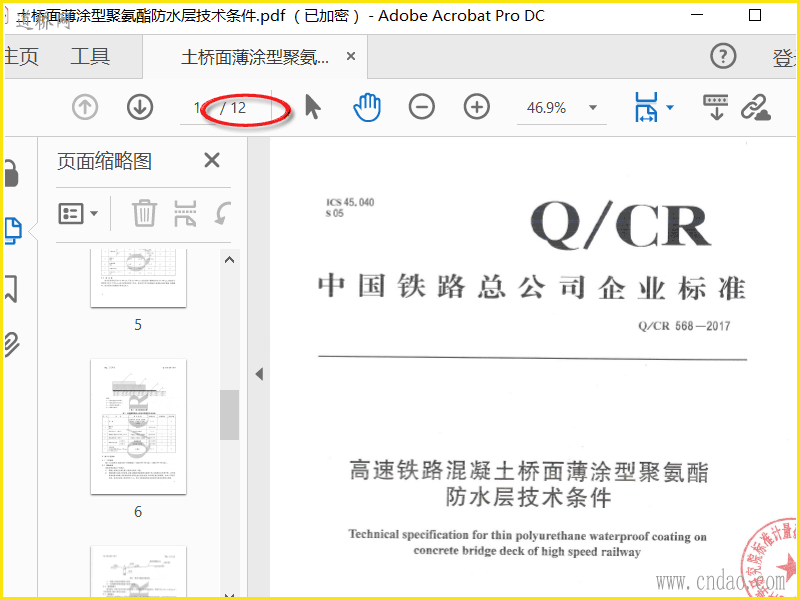800x600 pixels.
Task: Click the thumbnail panel scrollbar handle
Action: (230, 415)
